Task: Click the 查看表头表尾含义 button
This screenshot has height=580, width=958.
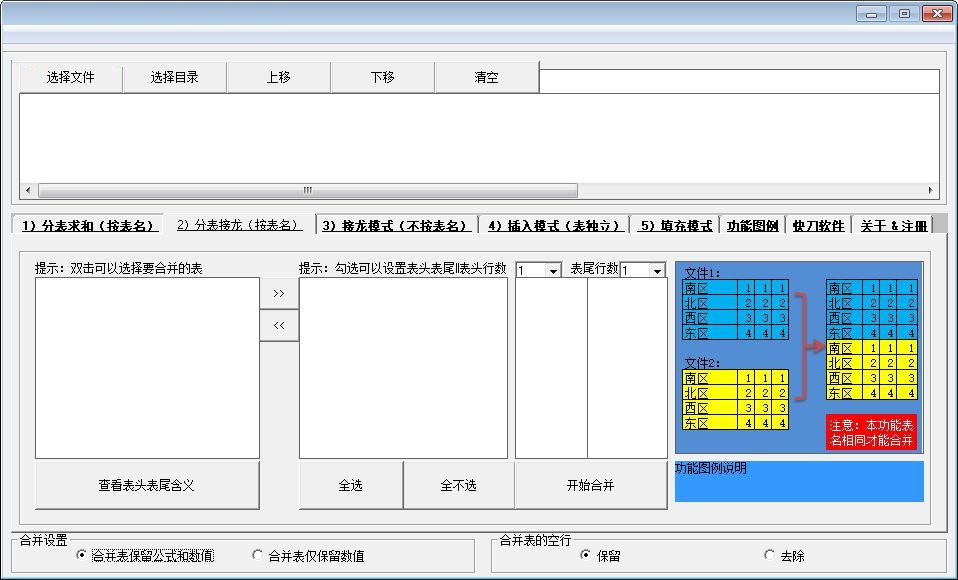Action: click(x=147, y=485)
